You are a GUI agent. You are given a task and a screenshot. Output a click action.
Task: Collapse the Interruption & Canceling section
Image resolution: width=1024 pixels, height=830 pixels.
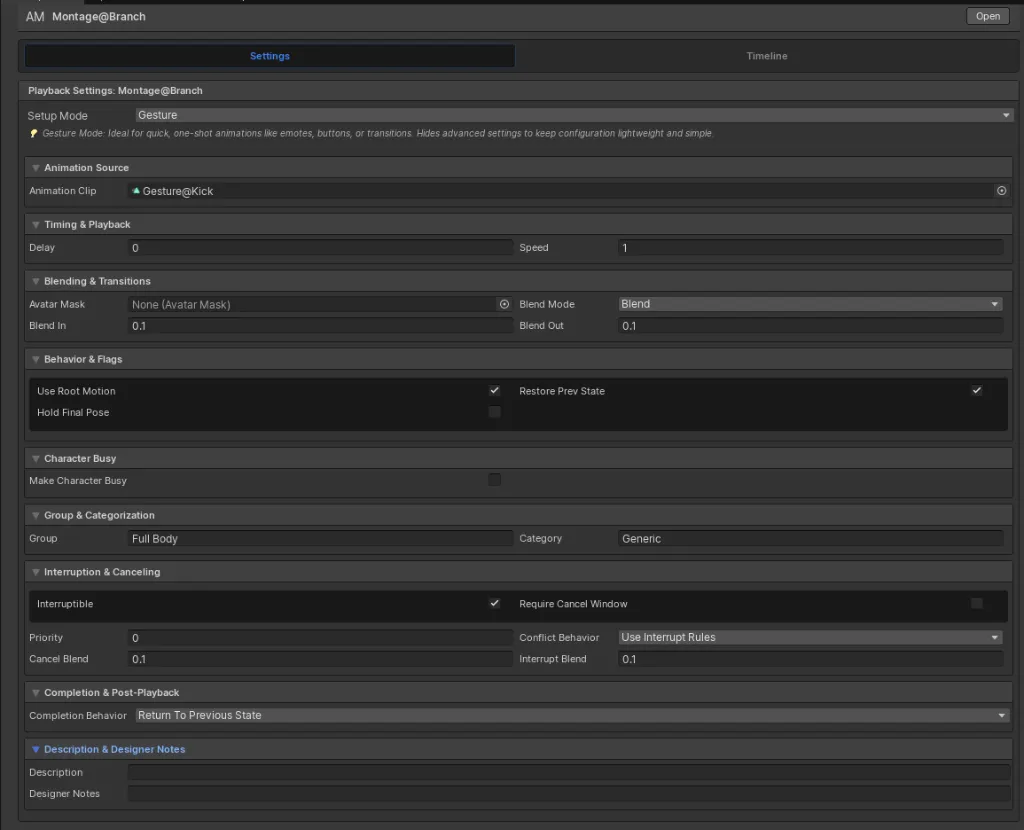(36, 573)
